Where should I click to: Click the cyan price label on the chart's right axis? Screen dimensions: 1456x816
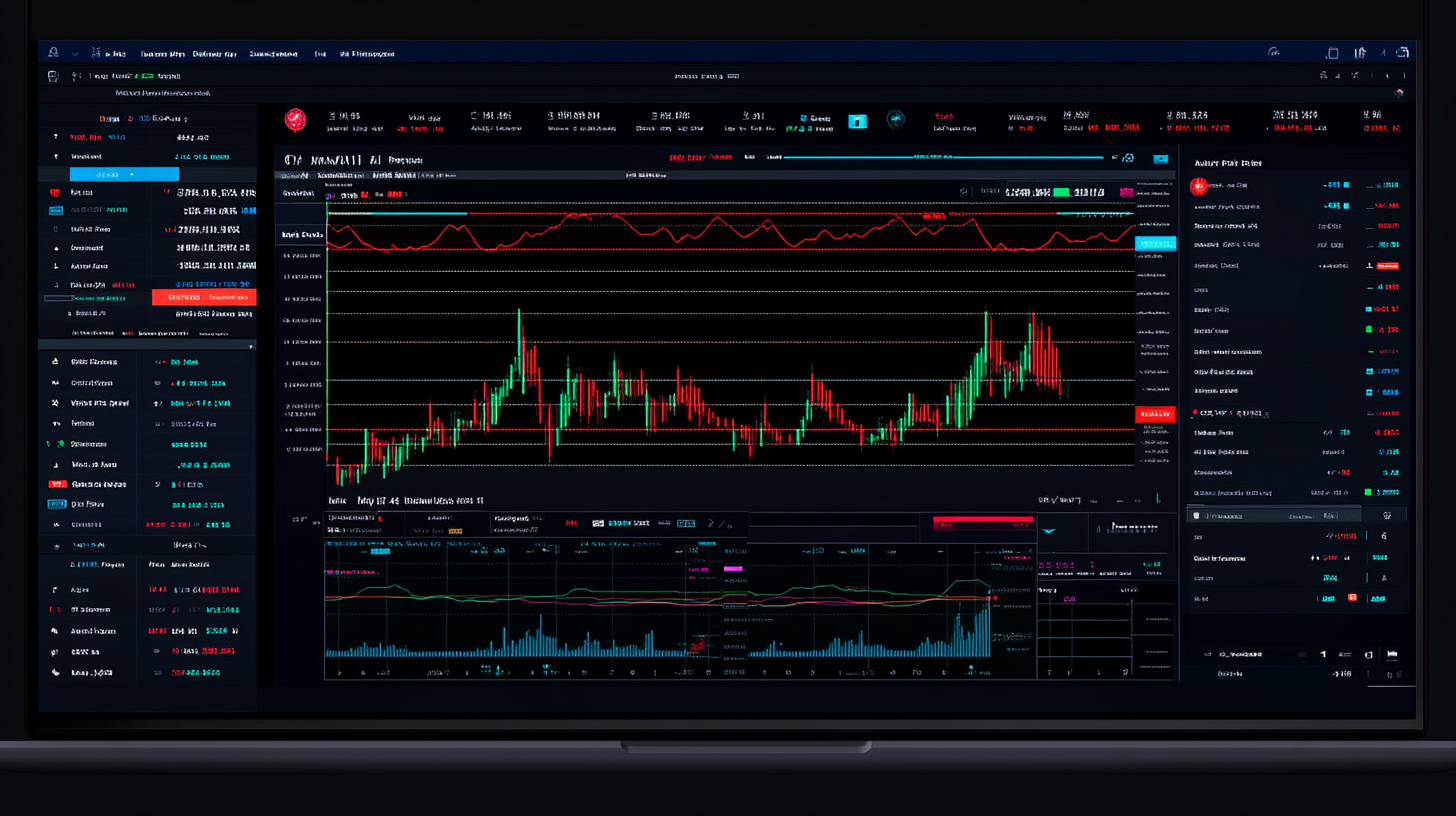pyautogui.click(x=1155, y=243)
